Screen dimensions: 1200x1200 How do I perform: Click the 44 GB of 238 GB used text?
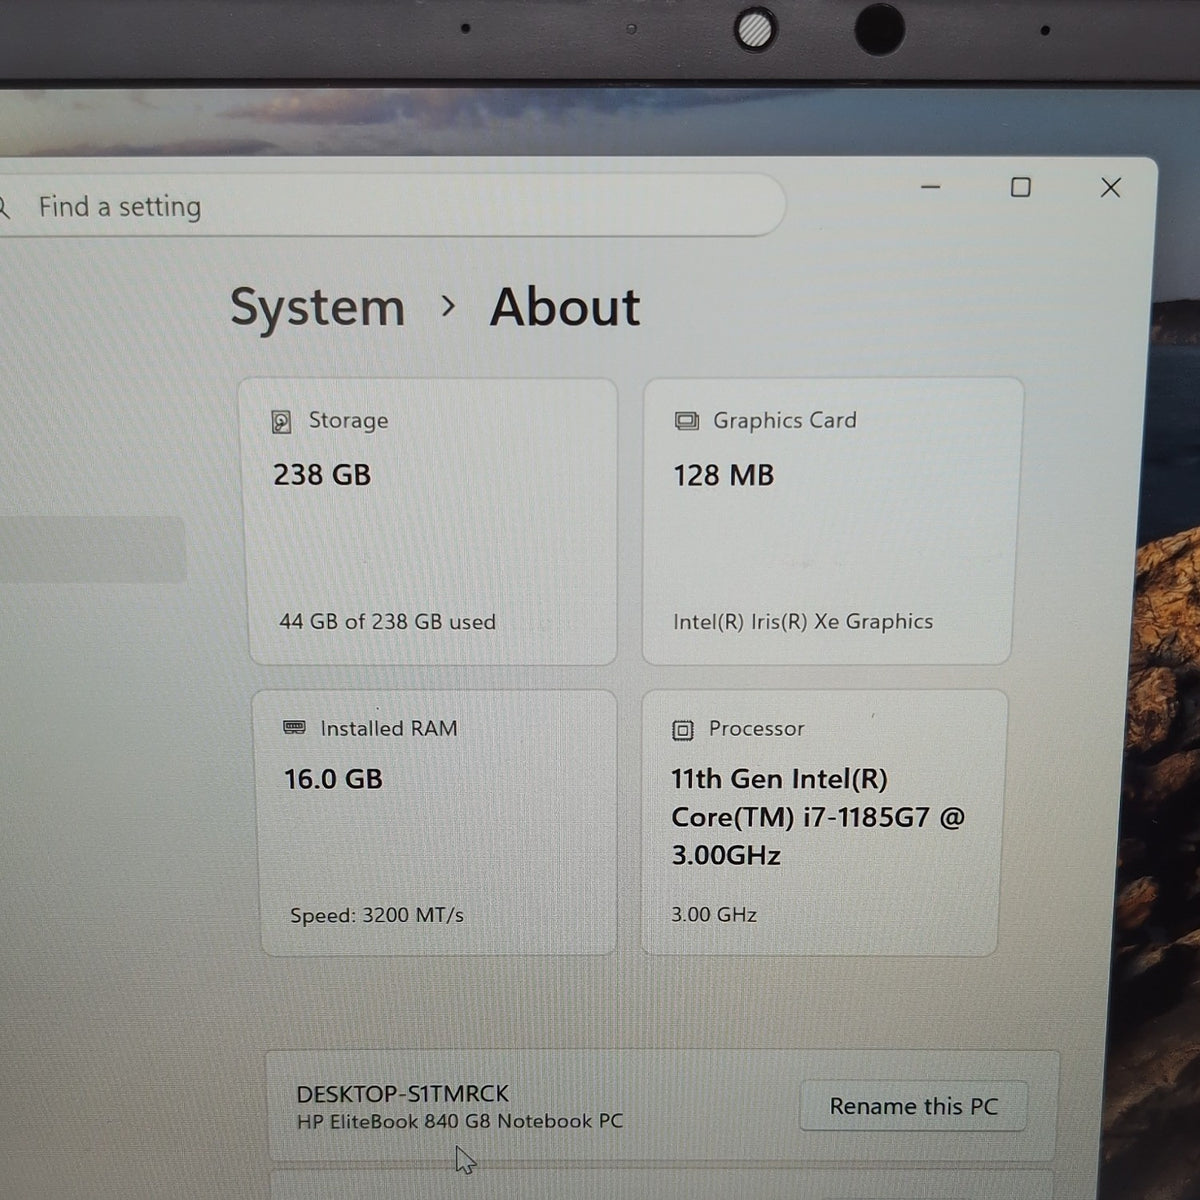pos(387,621)
